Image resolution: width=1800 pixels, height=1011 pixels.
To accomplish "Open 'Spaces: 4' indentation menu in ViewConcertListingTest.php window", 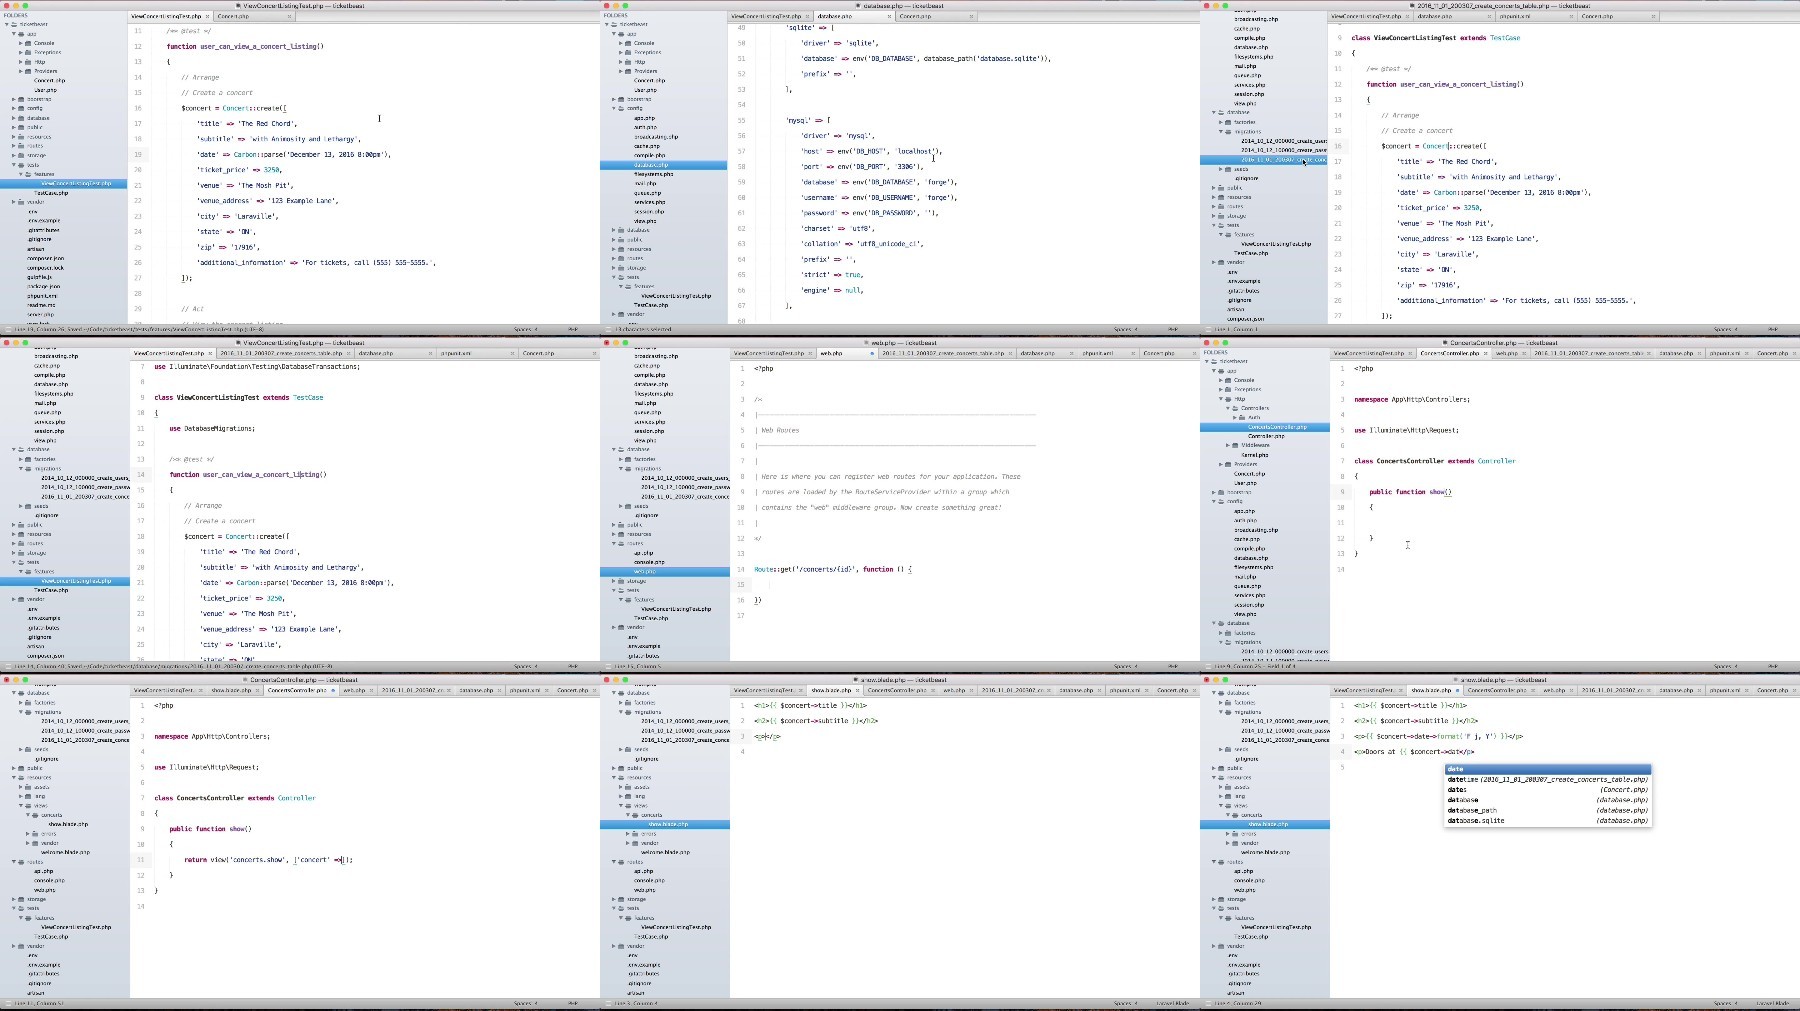I will 526,329.
